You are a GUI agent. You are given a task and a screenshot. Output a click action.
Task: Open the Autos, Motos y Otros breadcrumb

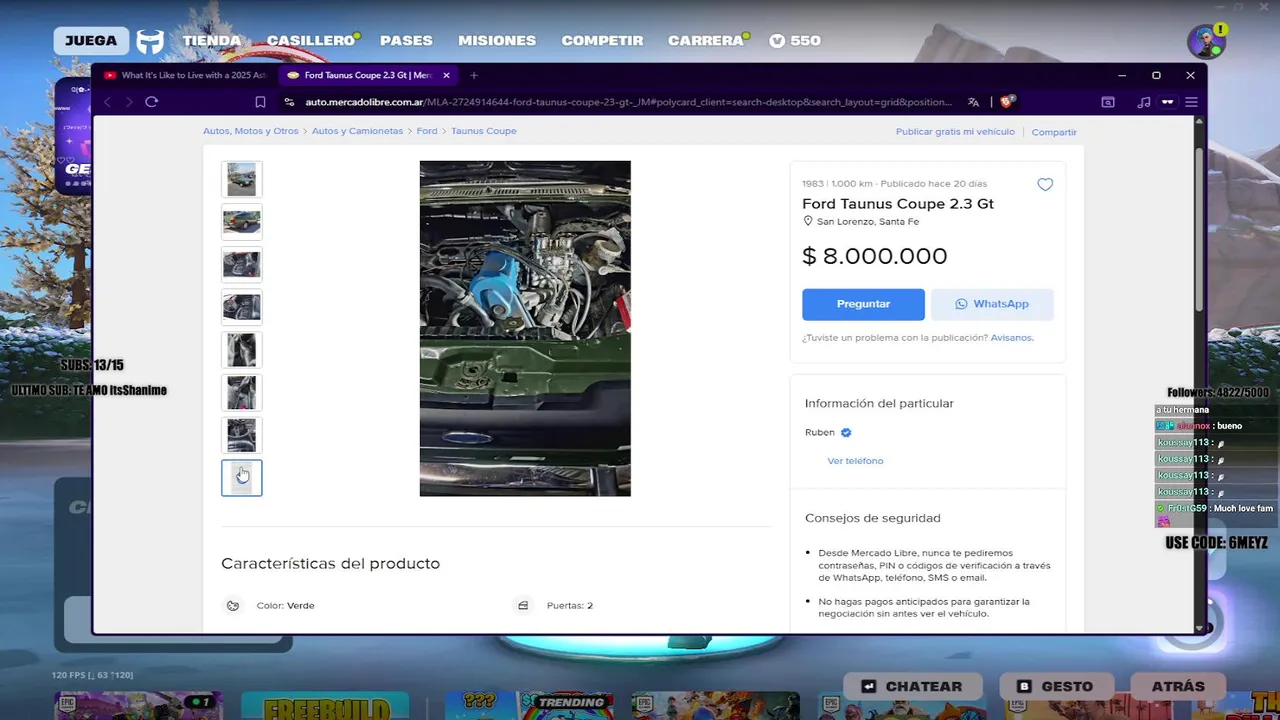click(x=251, y=131)
